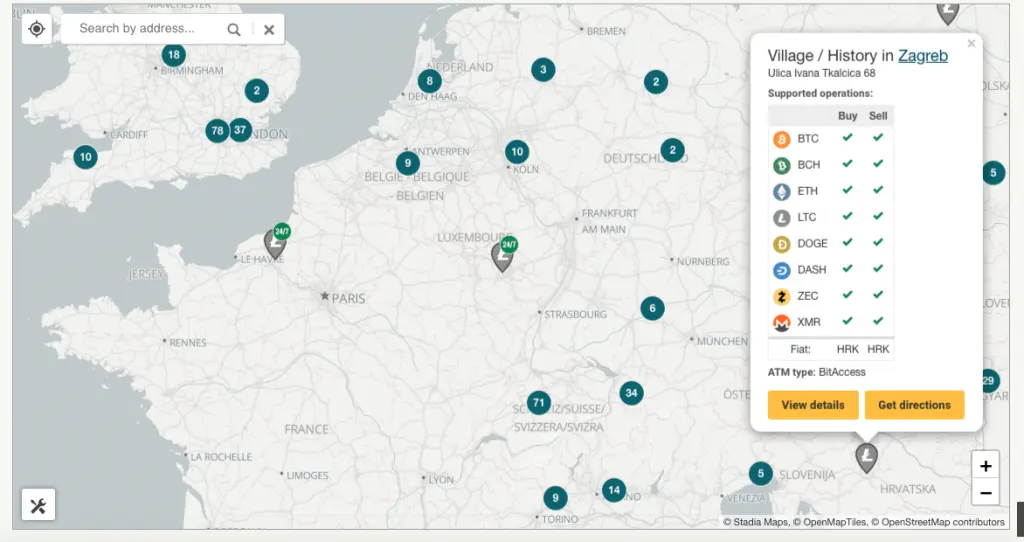Click the XMR Sell checkmark
This screenshot has height=542, width=1024.
coord(878,321)
